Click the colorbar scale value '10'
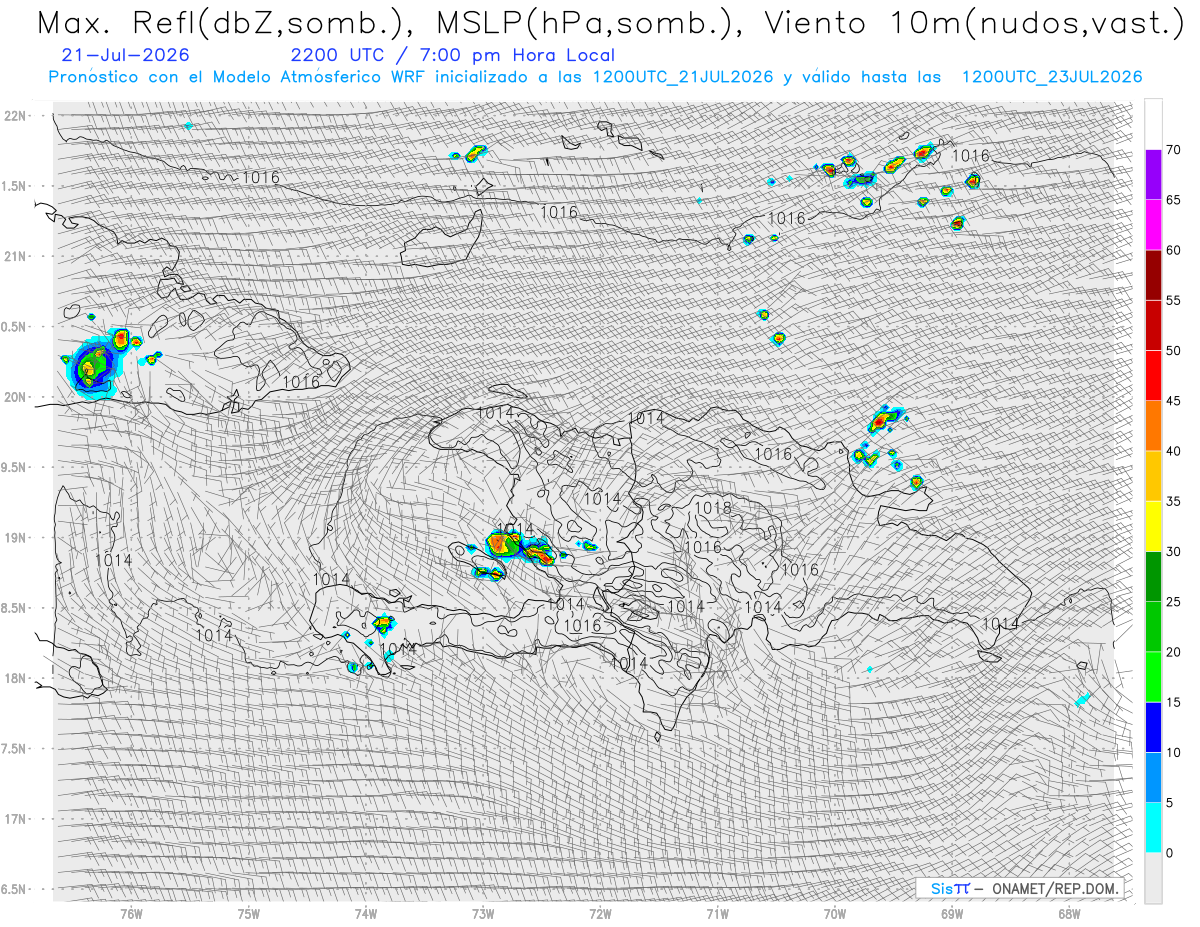1200x927 pixels. (1174, 752)
